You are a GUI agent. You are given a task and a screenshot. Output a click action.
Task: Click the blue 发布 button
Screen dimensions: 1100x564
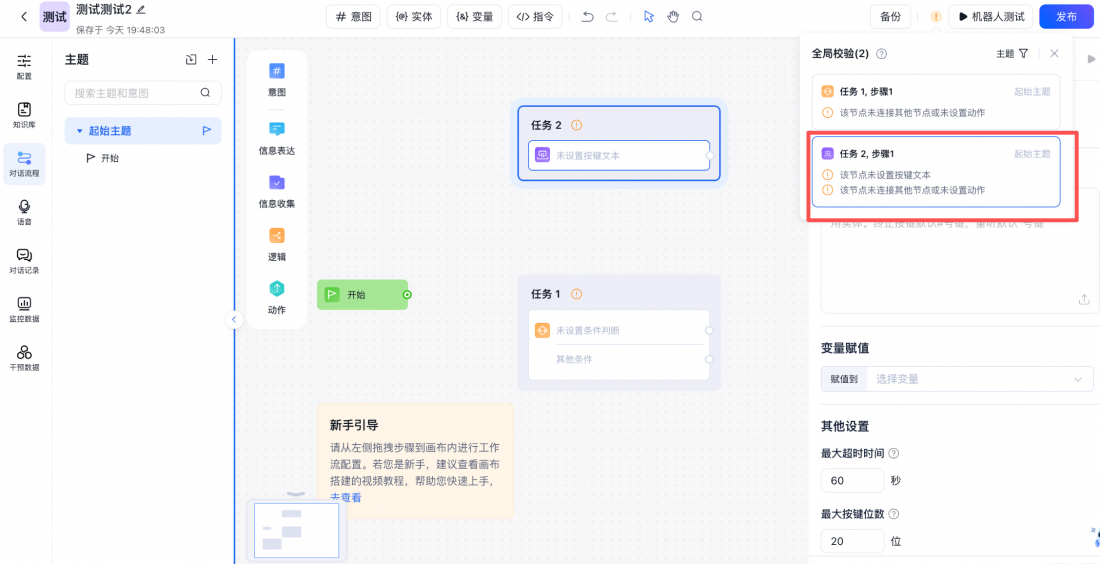click(x=1066, y=16)
